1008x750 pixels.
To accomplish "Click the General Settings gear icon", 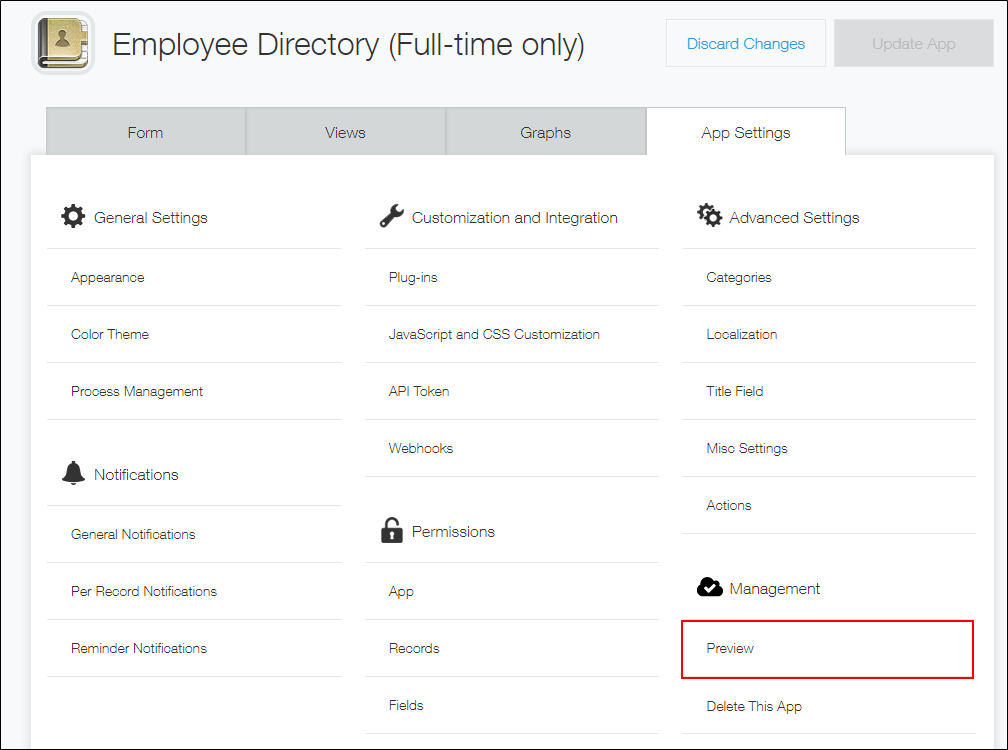I will (73, 216).
